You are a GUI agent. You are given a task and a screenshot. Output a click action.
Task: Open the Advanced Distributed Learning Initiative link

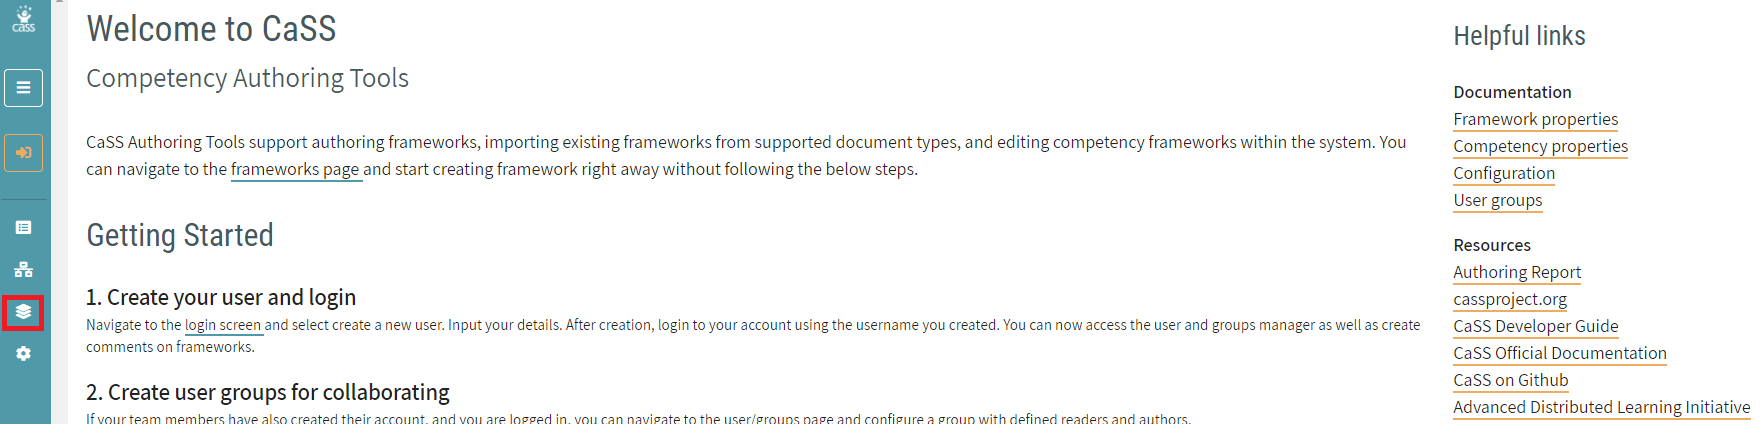(1601, 407)
